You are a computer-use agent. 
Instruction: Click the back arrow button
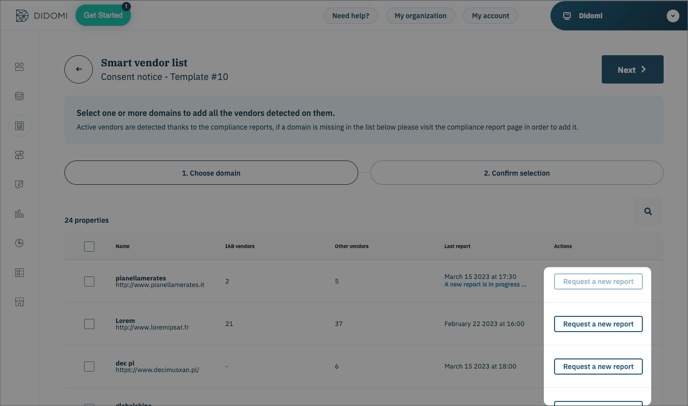79,69
